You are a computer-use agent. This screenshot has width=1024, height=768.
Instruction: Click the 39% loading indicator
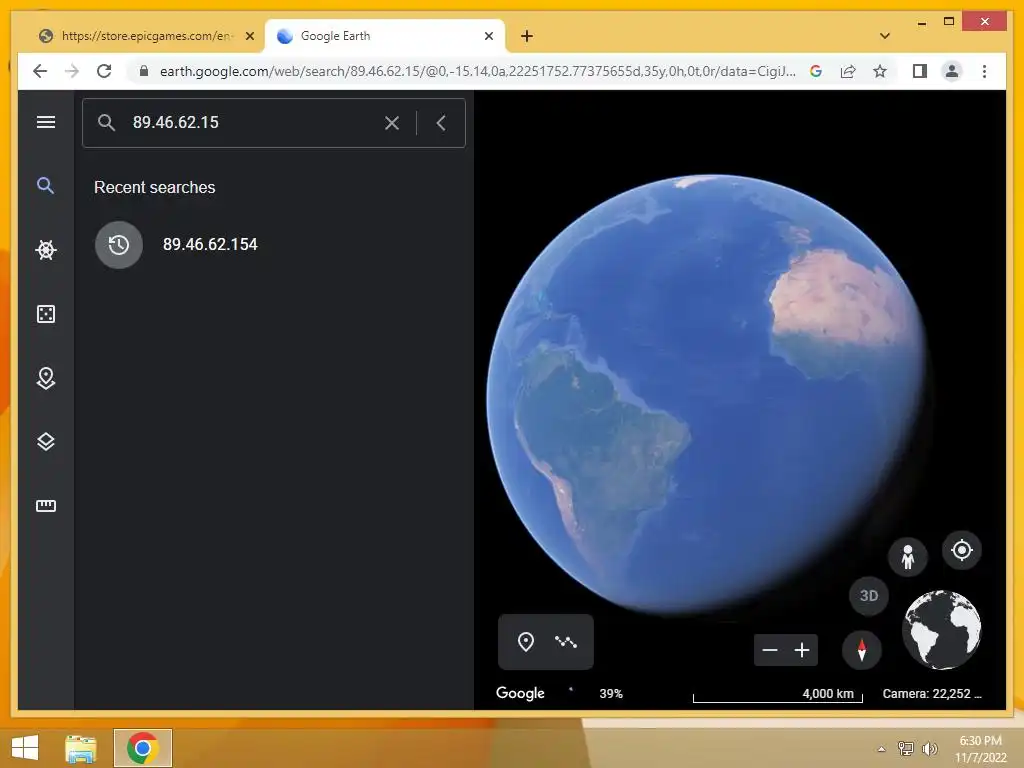point(611,694)
